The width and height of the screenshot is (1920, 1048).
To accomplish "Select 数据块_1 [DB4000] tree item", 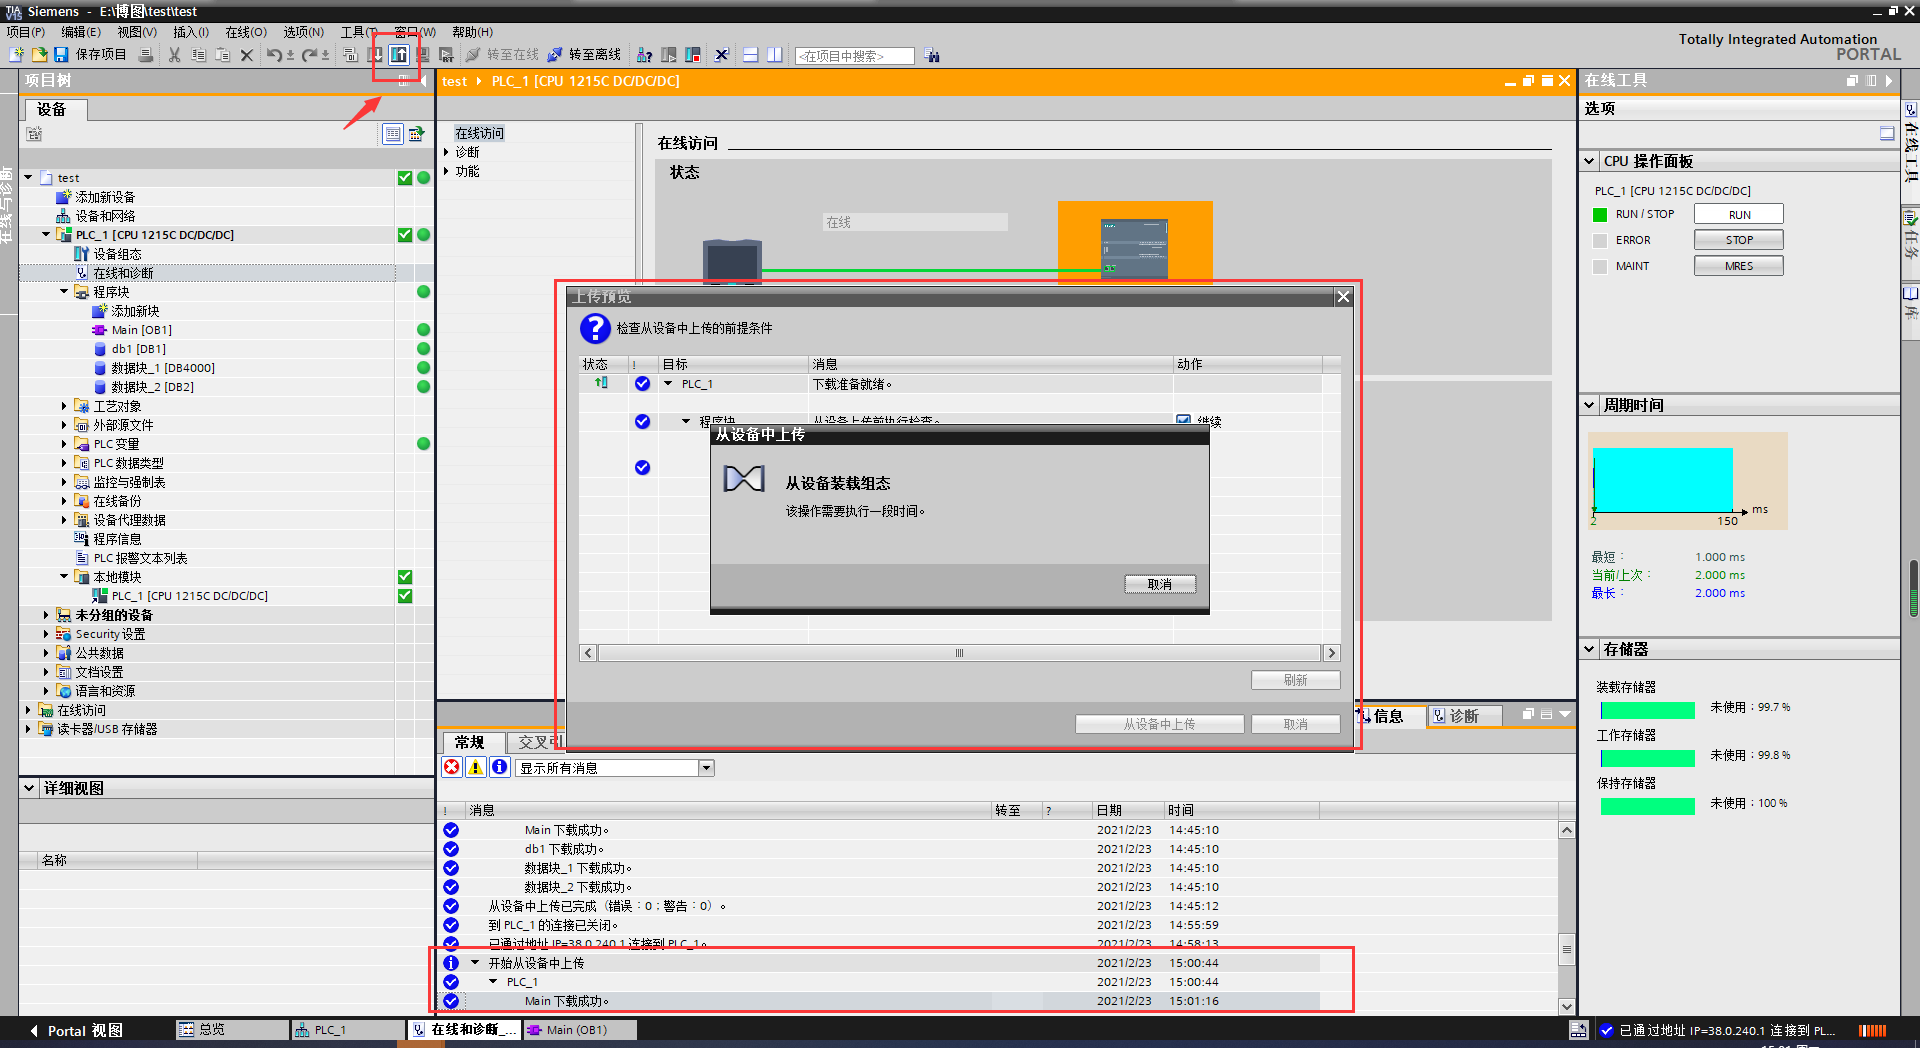I will tap(162, 368).
